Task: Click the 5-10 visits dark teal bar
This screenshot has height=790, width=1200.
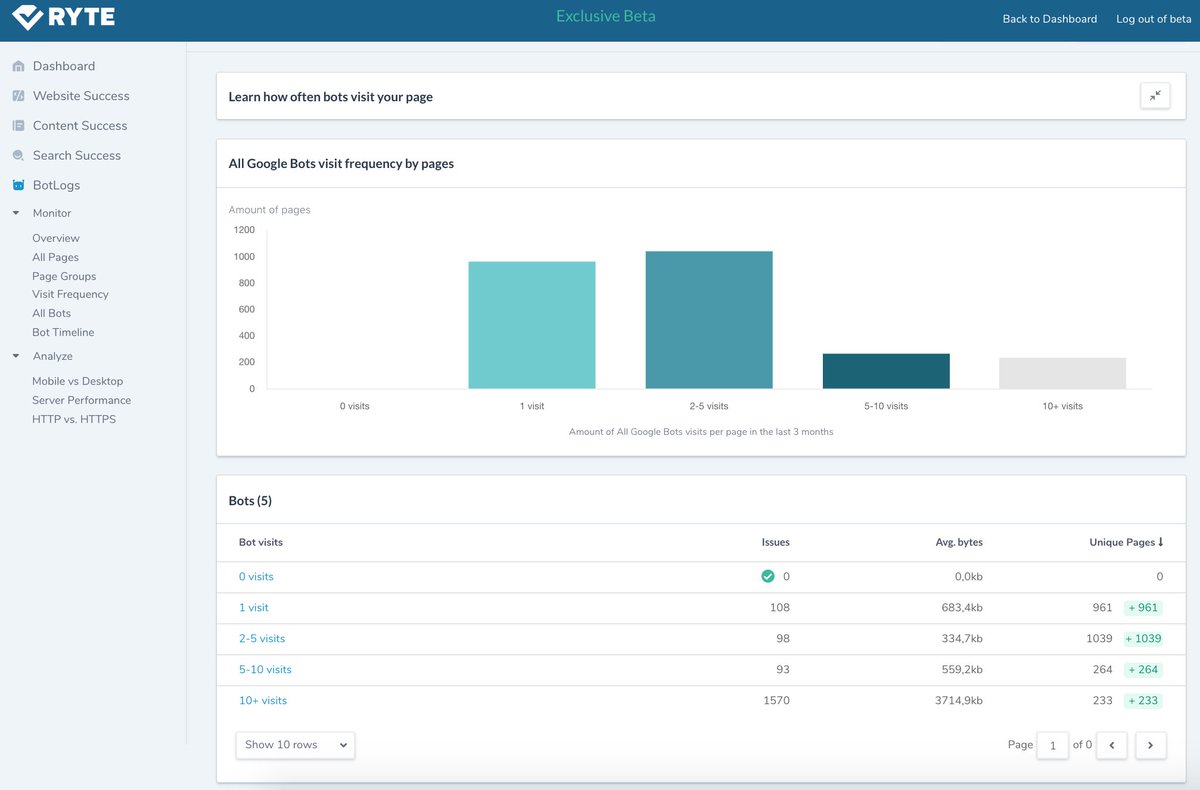Action: pyautogui.click(x=886, y=371)
